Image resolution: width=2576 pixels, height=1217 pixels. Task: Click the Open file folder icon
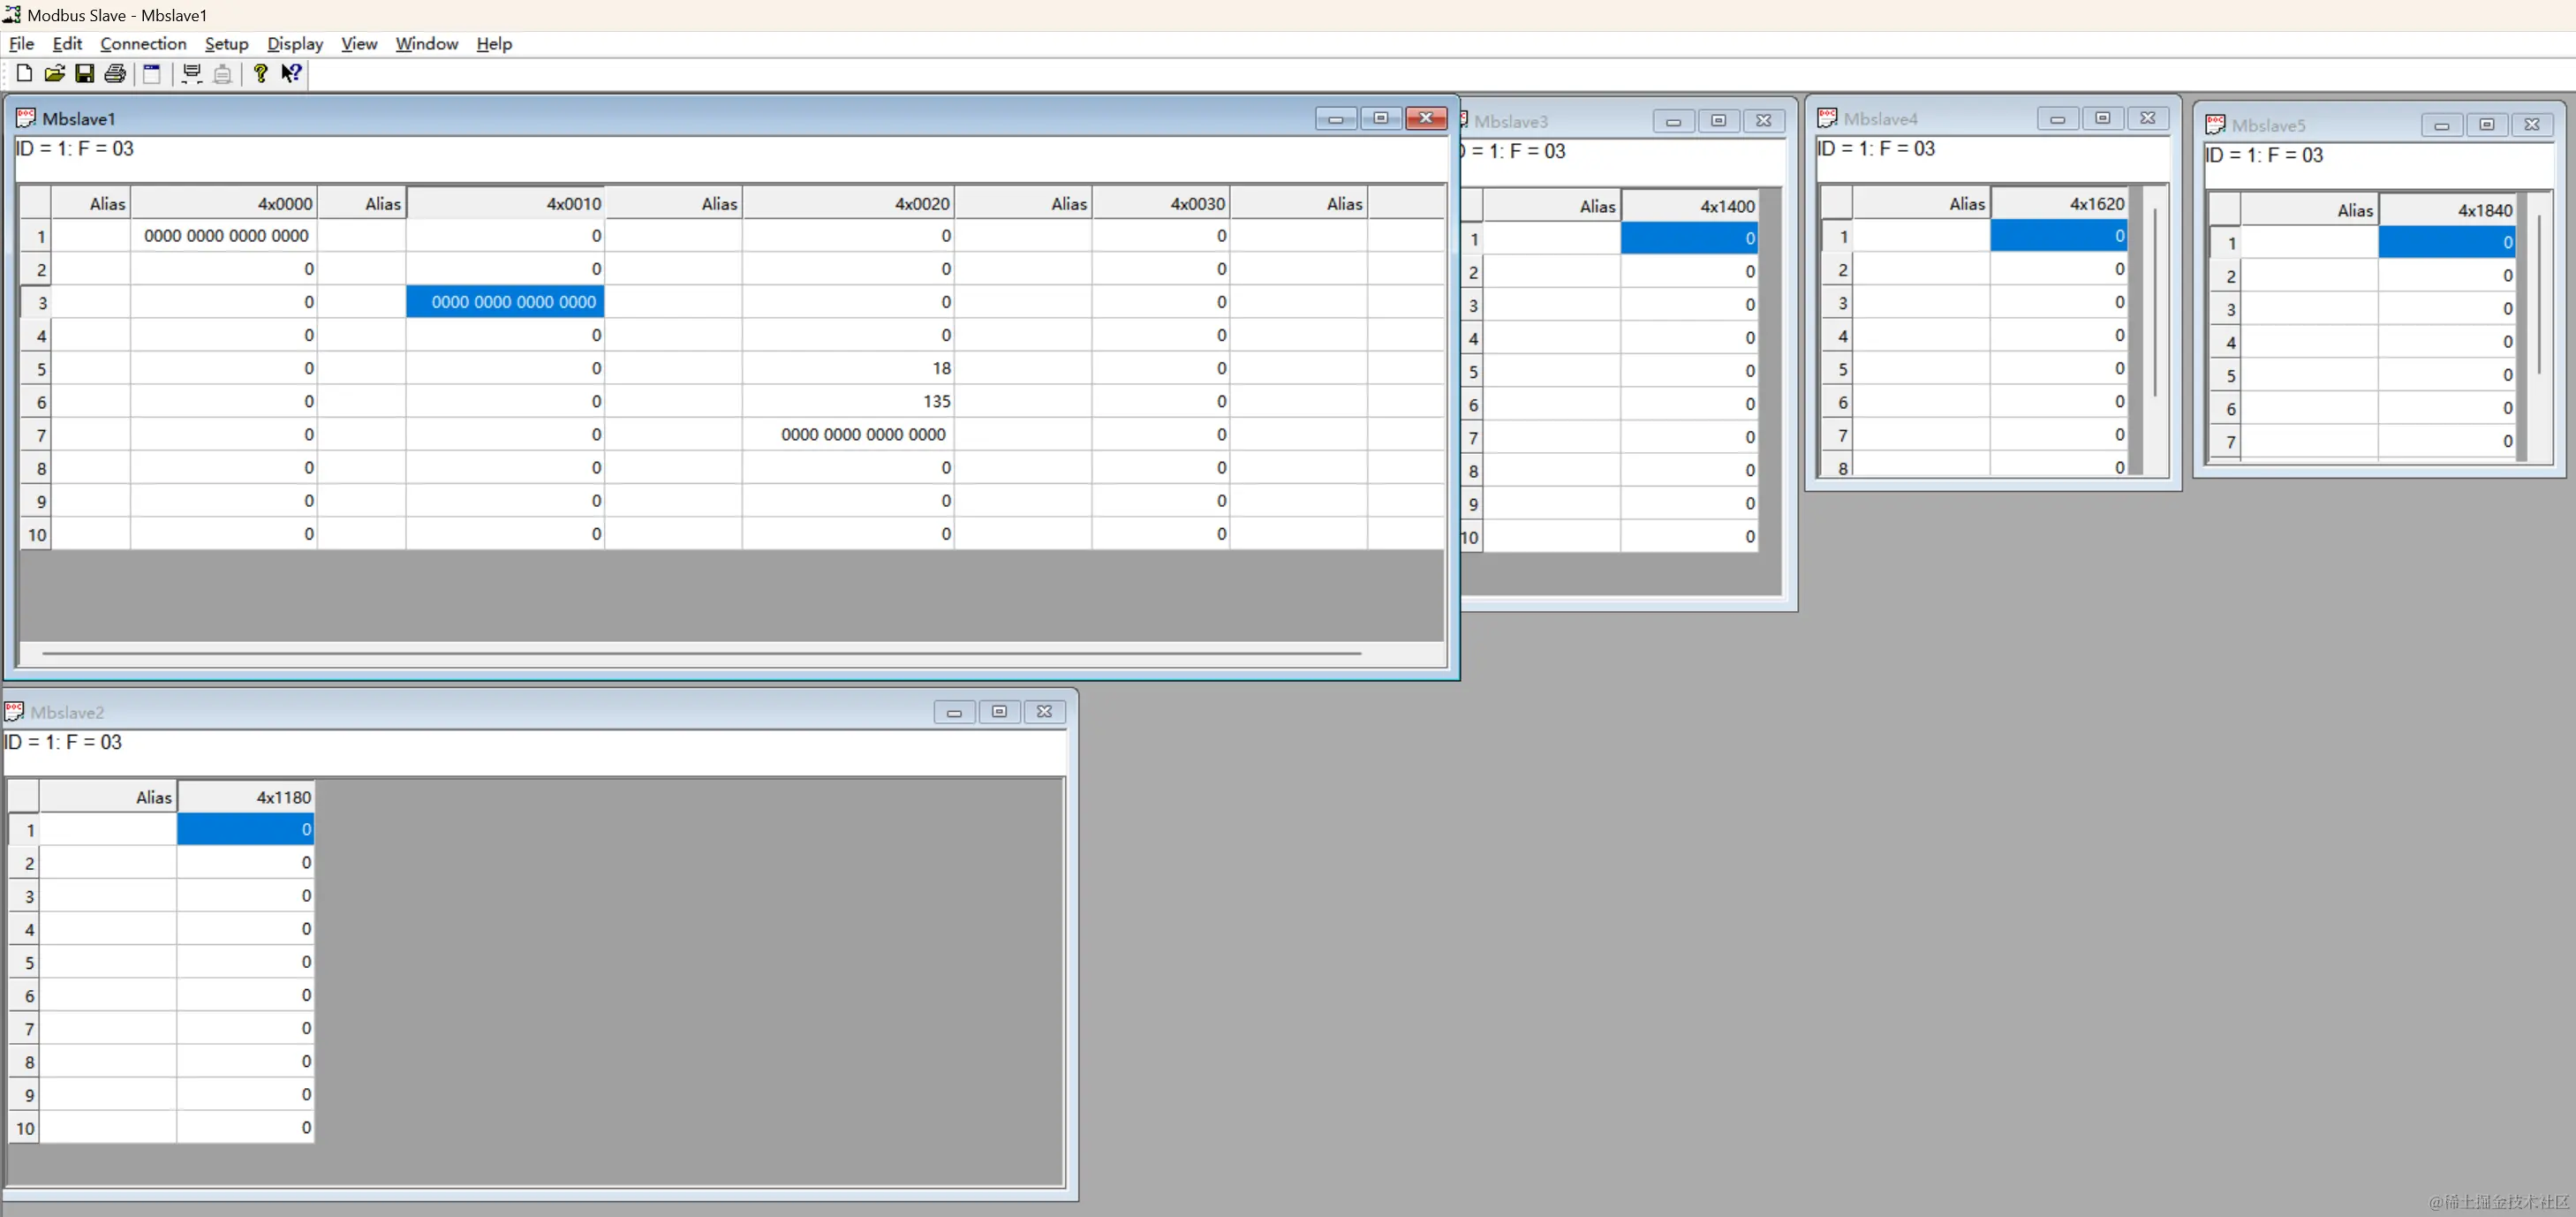(x=54, y=73)
